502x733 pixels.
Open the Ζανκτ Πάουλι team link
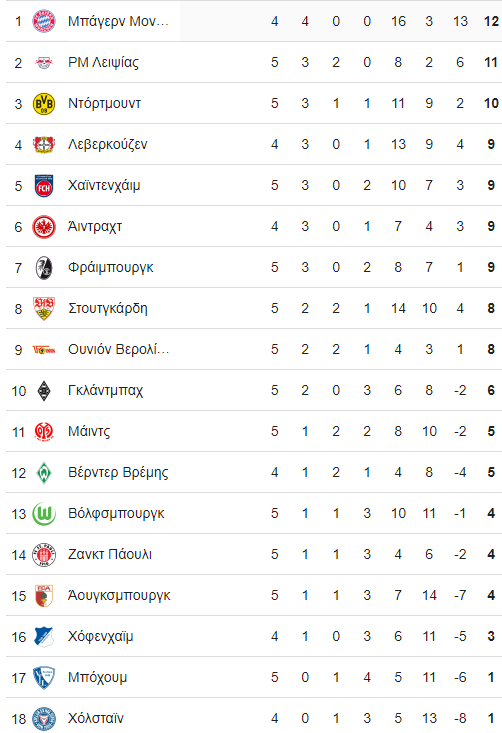[110, 554]
